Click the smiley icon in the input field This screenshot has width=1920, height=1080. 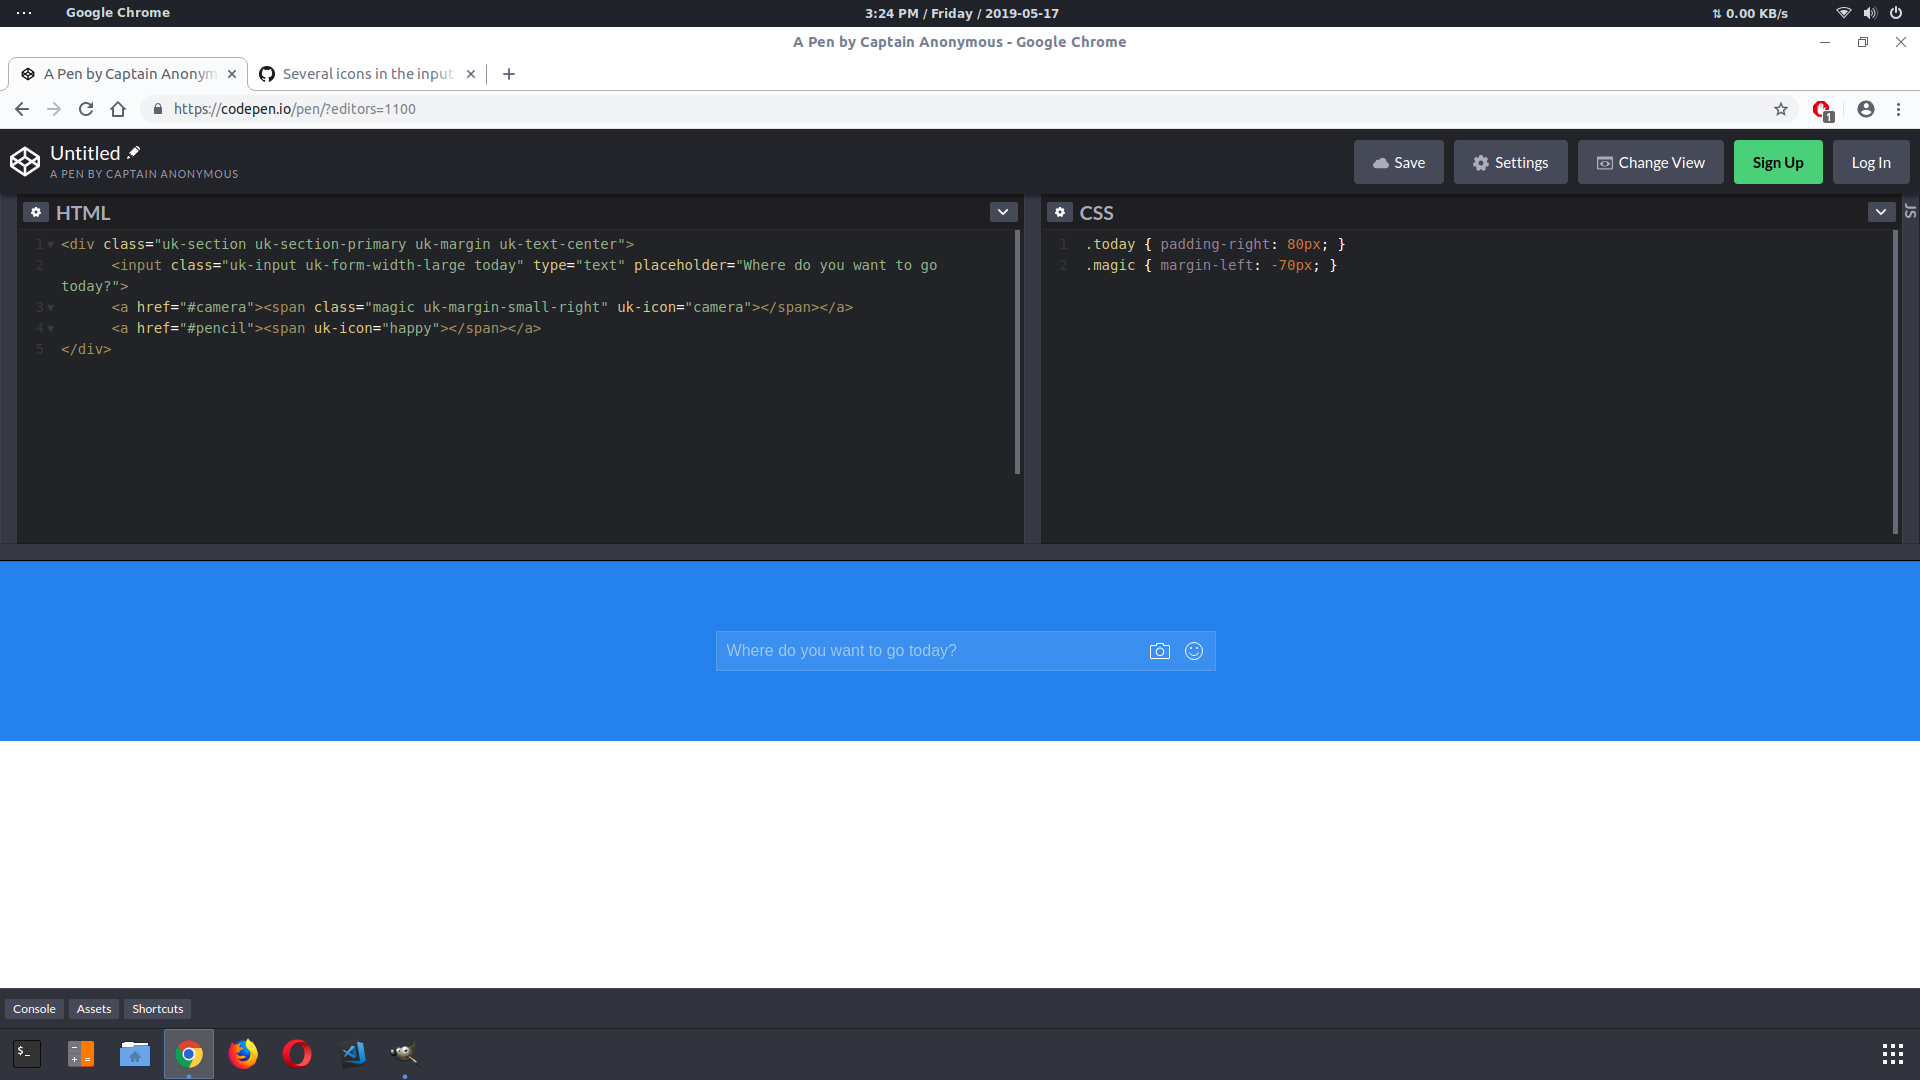click(x=1193, y=650)
